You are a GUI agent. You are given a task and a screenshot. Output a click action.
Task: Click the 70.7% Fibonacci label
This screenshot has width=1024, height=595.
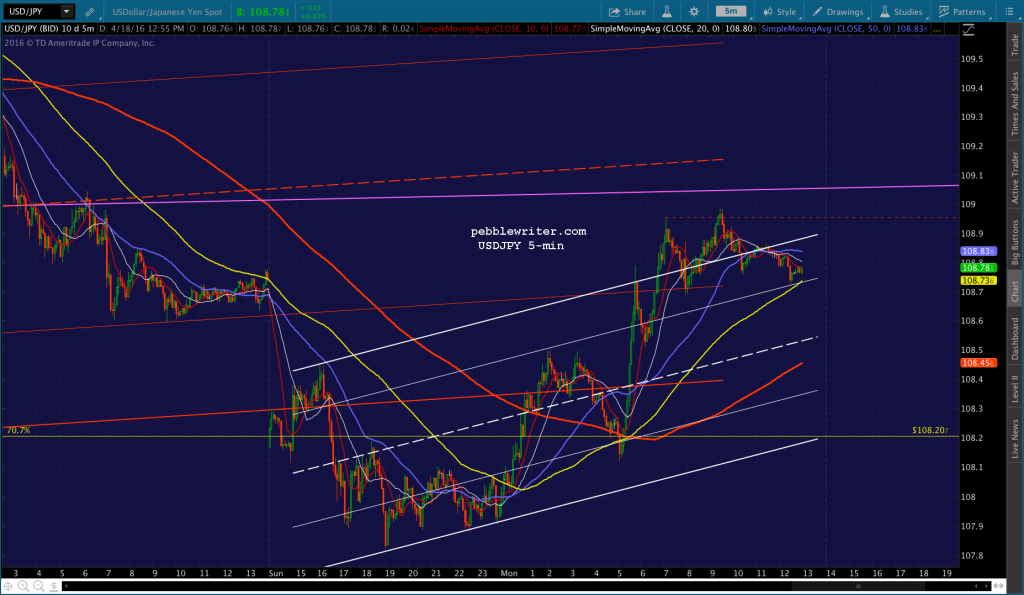click(x=18, y=430)
